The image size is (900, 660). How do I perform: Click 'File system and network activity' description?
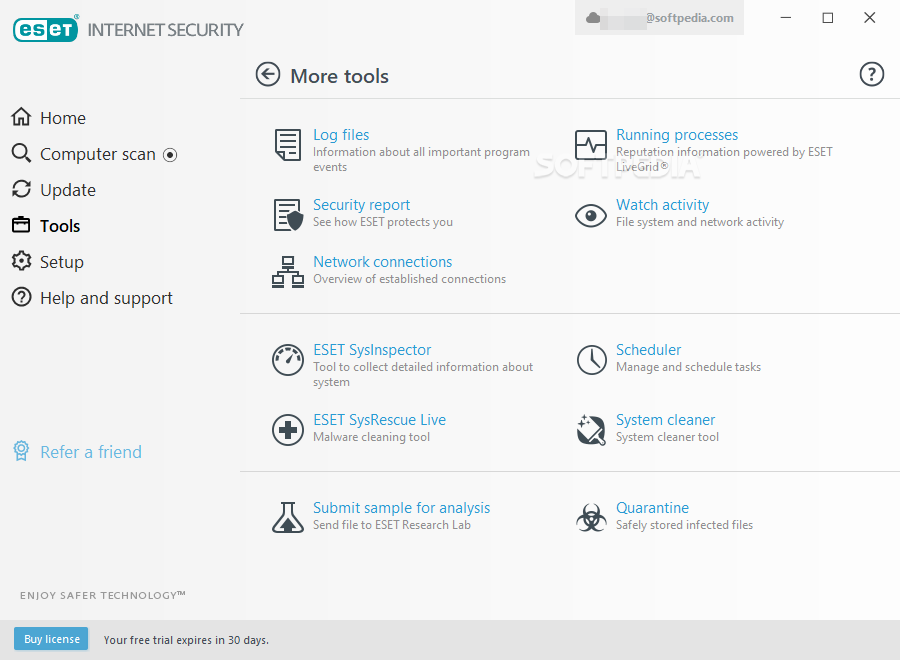pyautogui.click(x=700, y=222)
